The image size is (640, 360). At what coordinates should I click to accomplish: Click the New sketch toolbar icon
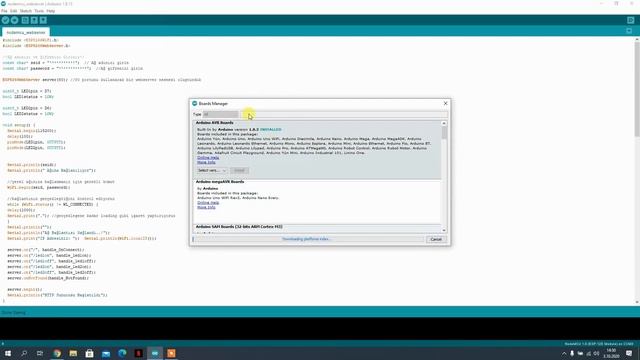click(x=25, y=20)
